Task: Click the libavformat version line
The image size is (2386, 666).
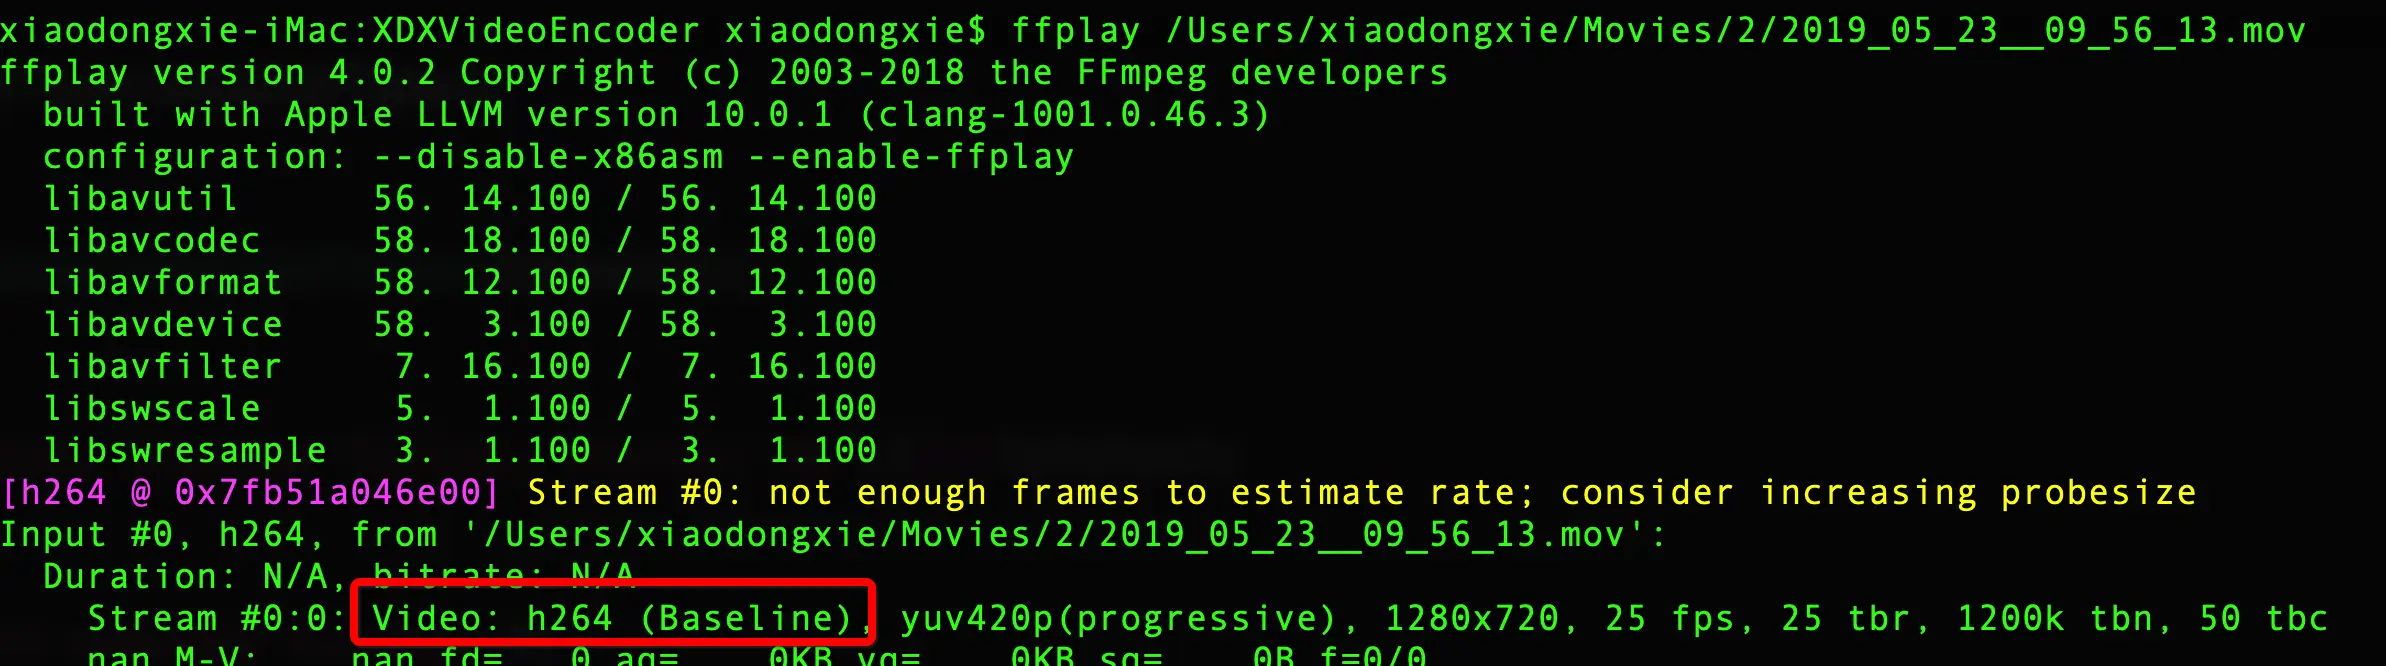Action: pyautogui.click(x=460, y=282)
